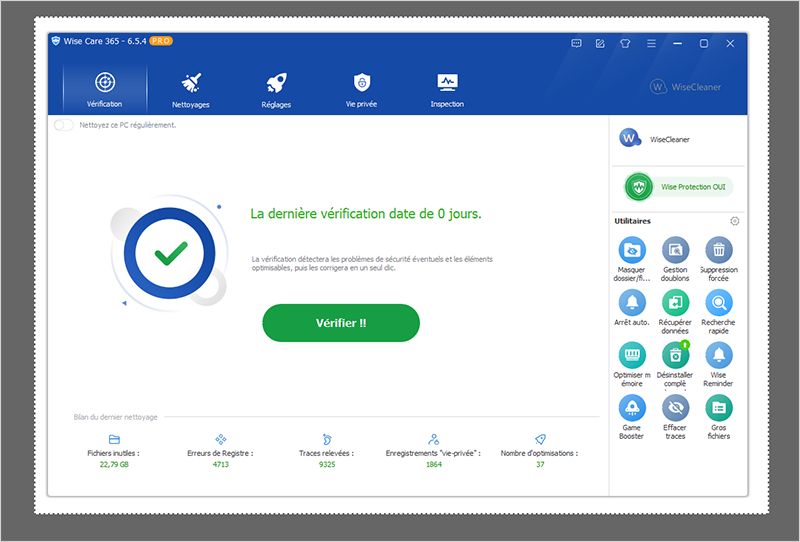Screen dimensions: 800x542
Task: Click the Wise Care 365 shield logo
Action: tap(56, 41)
